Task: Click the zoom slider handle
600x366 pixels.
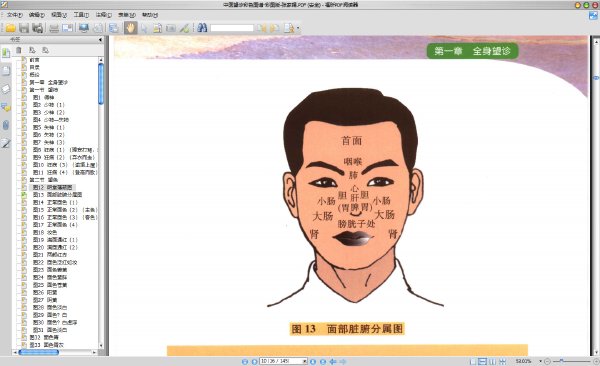Action: 561,361
